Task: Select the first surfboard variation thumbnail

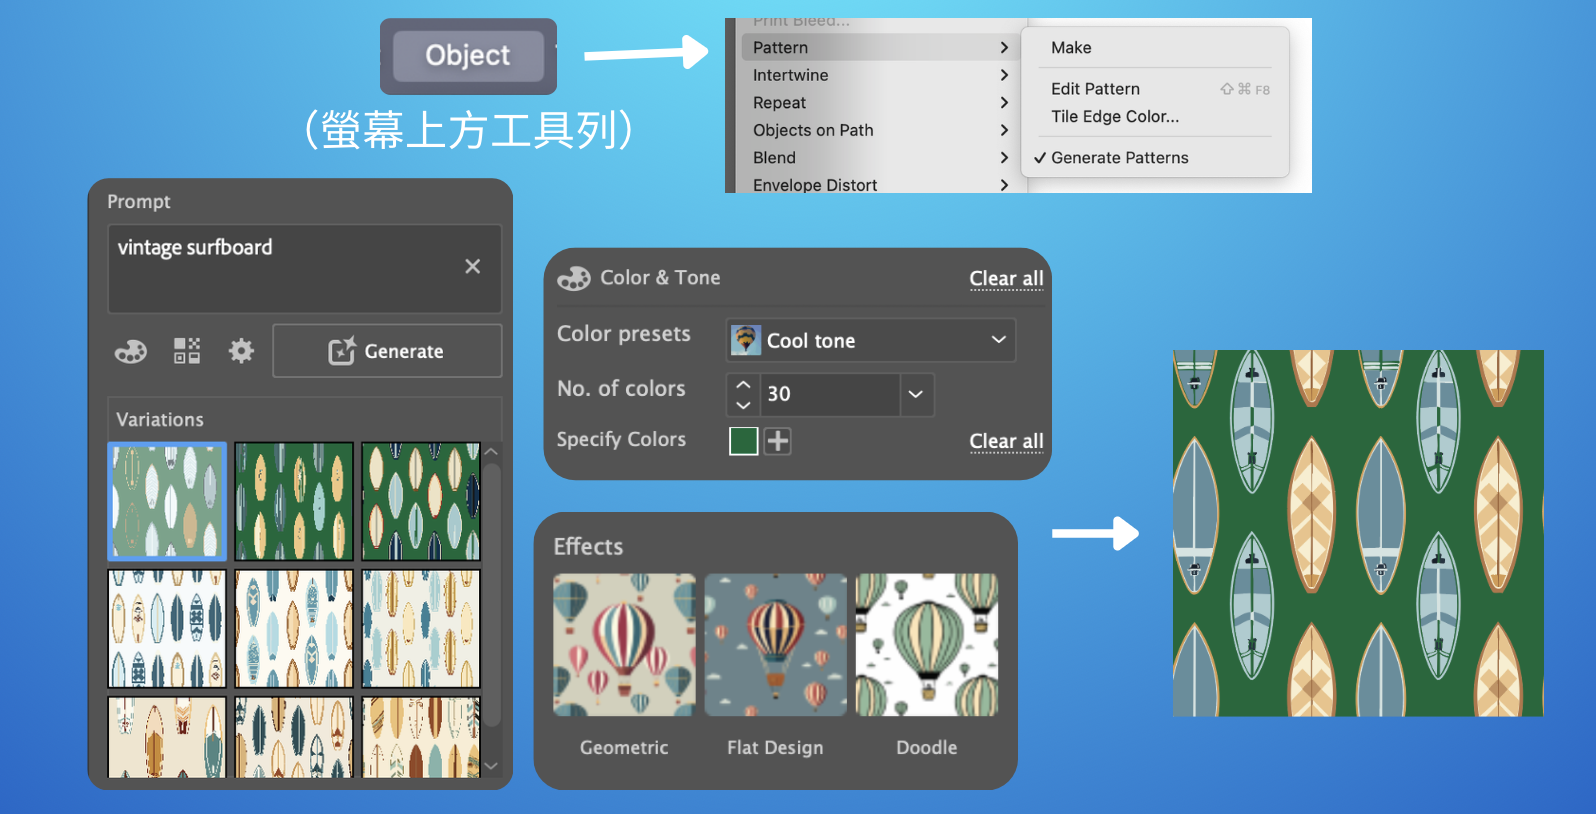Action: pos(167,501)
